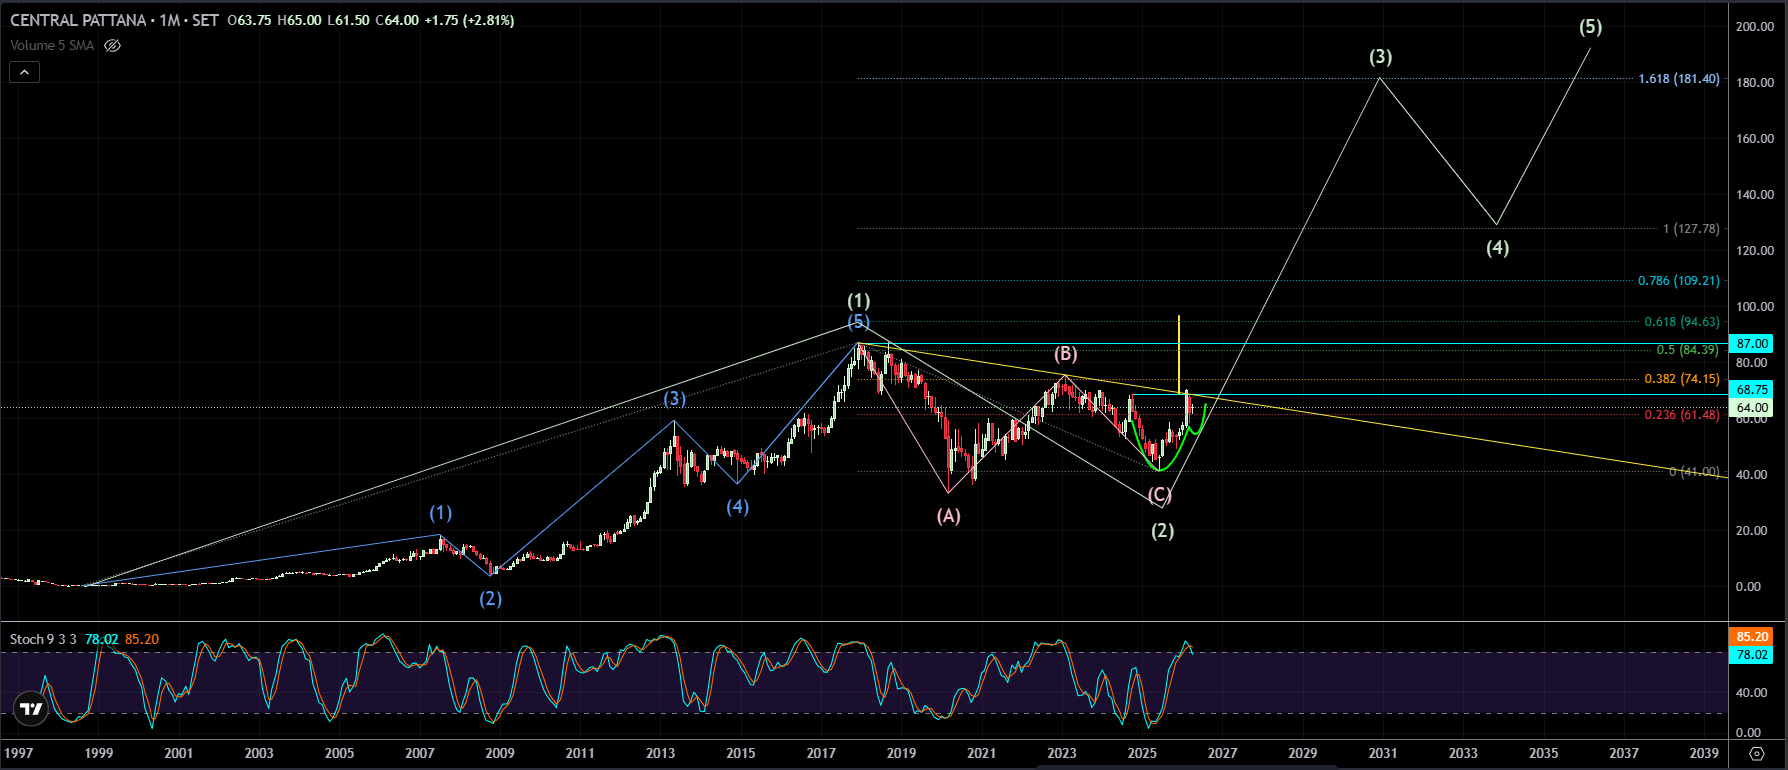Viewport: 1788px width, 770px height.
Task: Select the pink (A) wave label
Action: point(948,516)
